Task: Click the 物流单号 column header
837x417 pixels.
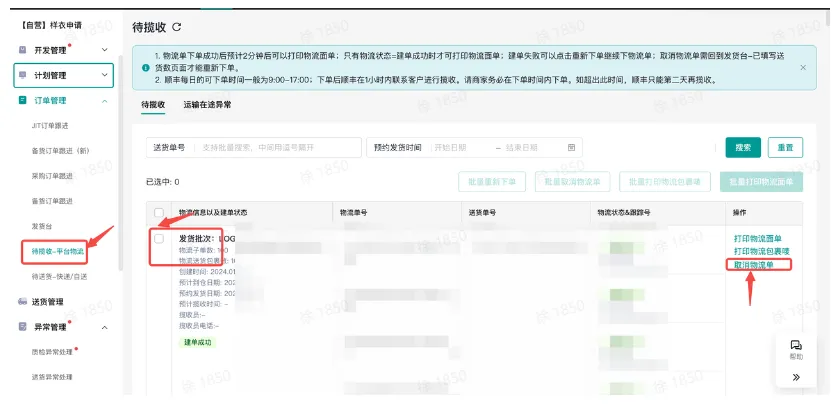Action: coord(353,213)
